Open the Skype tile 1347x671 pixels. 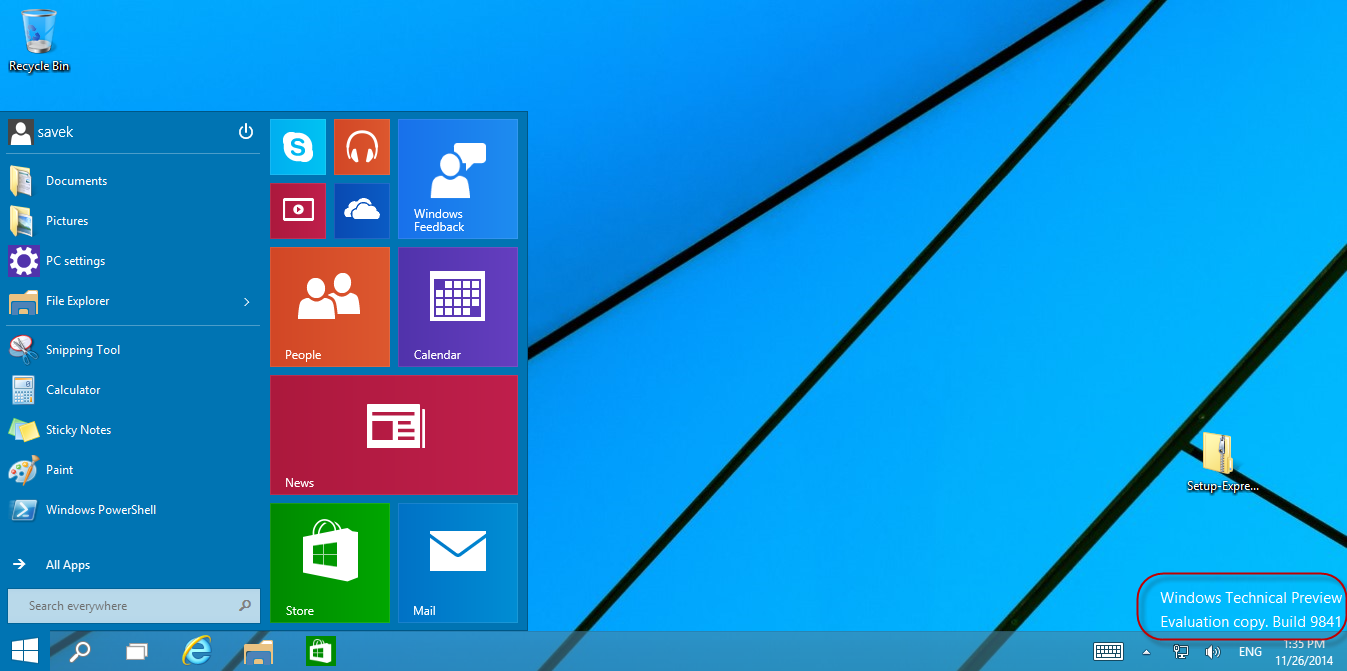pos(297,146)
